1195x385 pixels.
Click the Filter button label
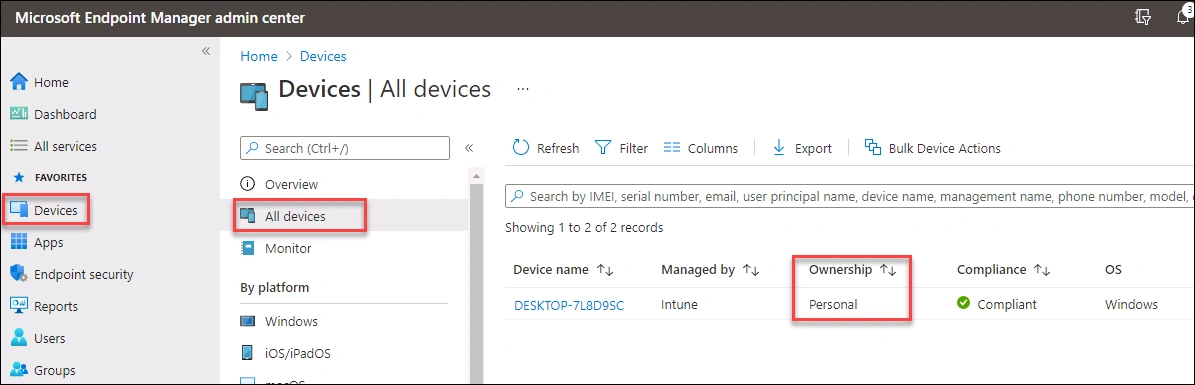(x=633, y=149)
